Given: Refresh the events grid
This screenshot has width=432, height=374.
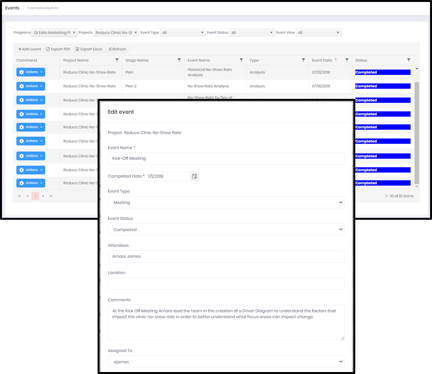Looking at the screenshot, I should [117, 49].
